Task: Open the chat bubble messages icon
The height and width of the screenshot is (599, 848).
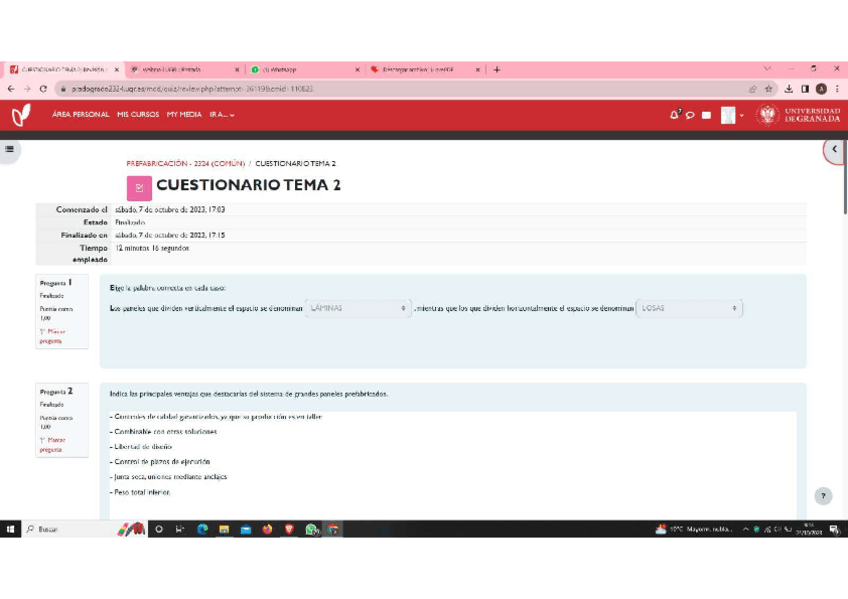Action: 690,115
